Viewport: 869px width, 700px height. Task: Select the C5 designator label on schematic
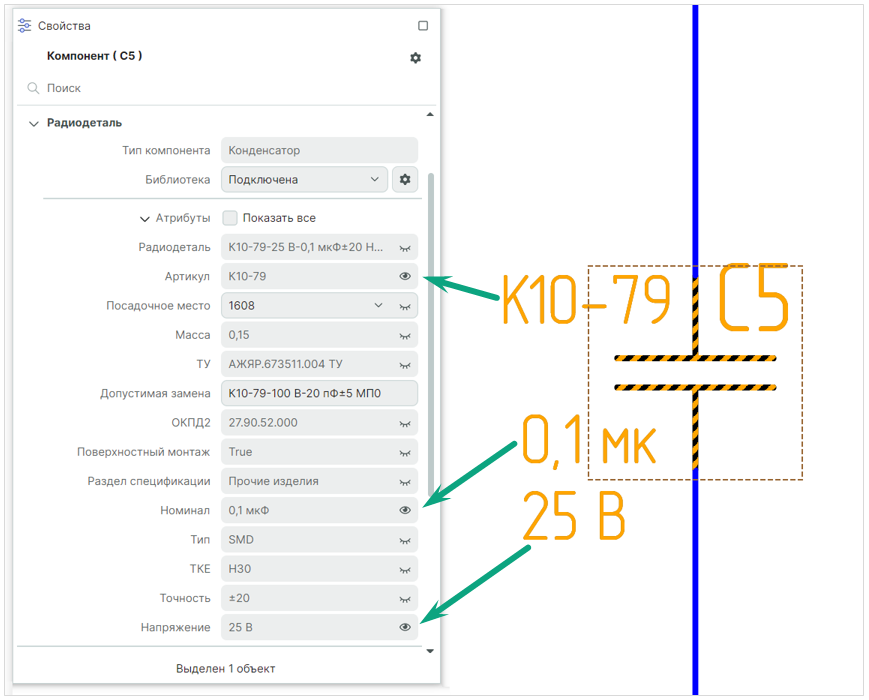tap(754, 298)
